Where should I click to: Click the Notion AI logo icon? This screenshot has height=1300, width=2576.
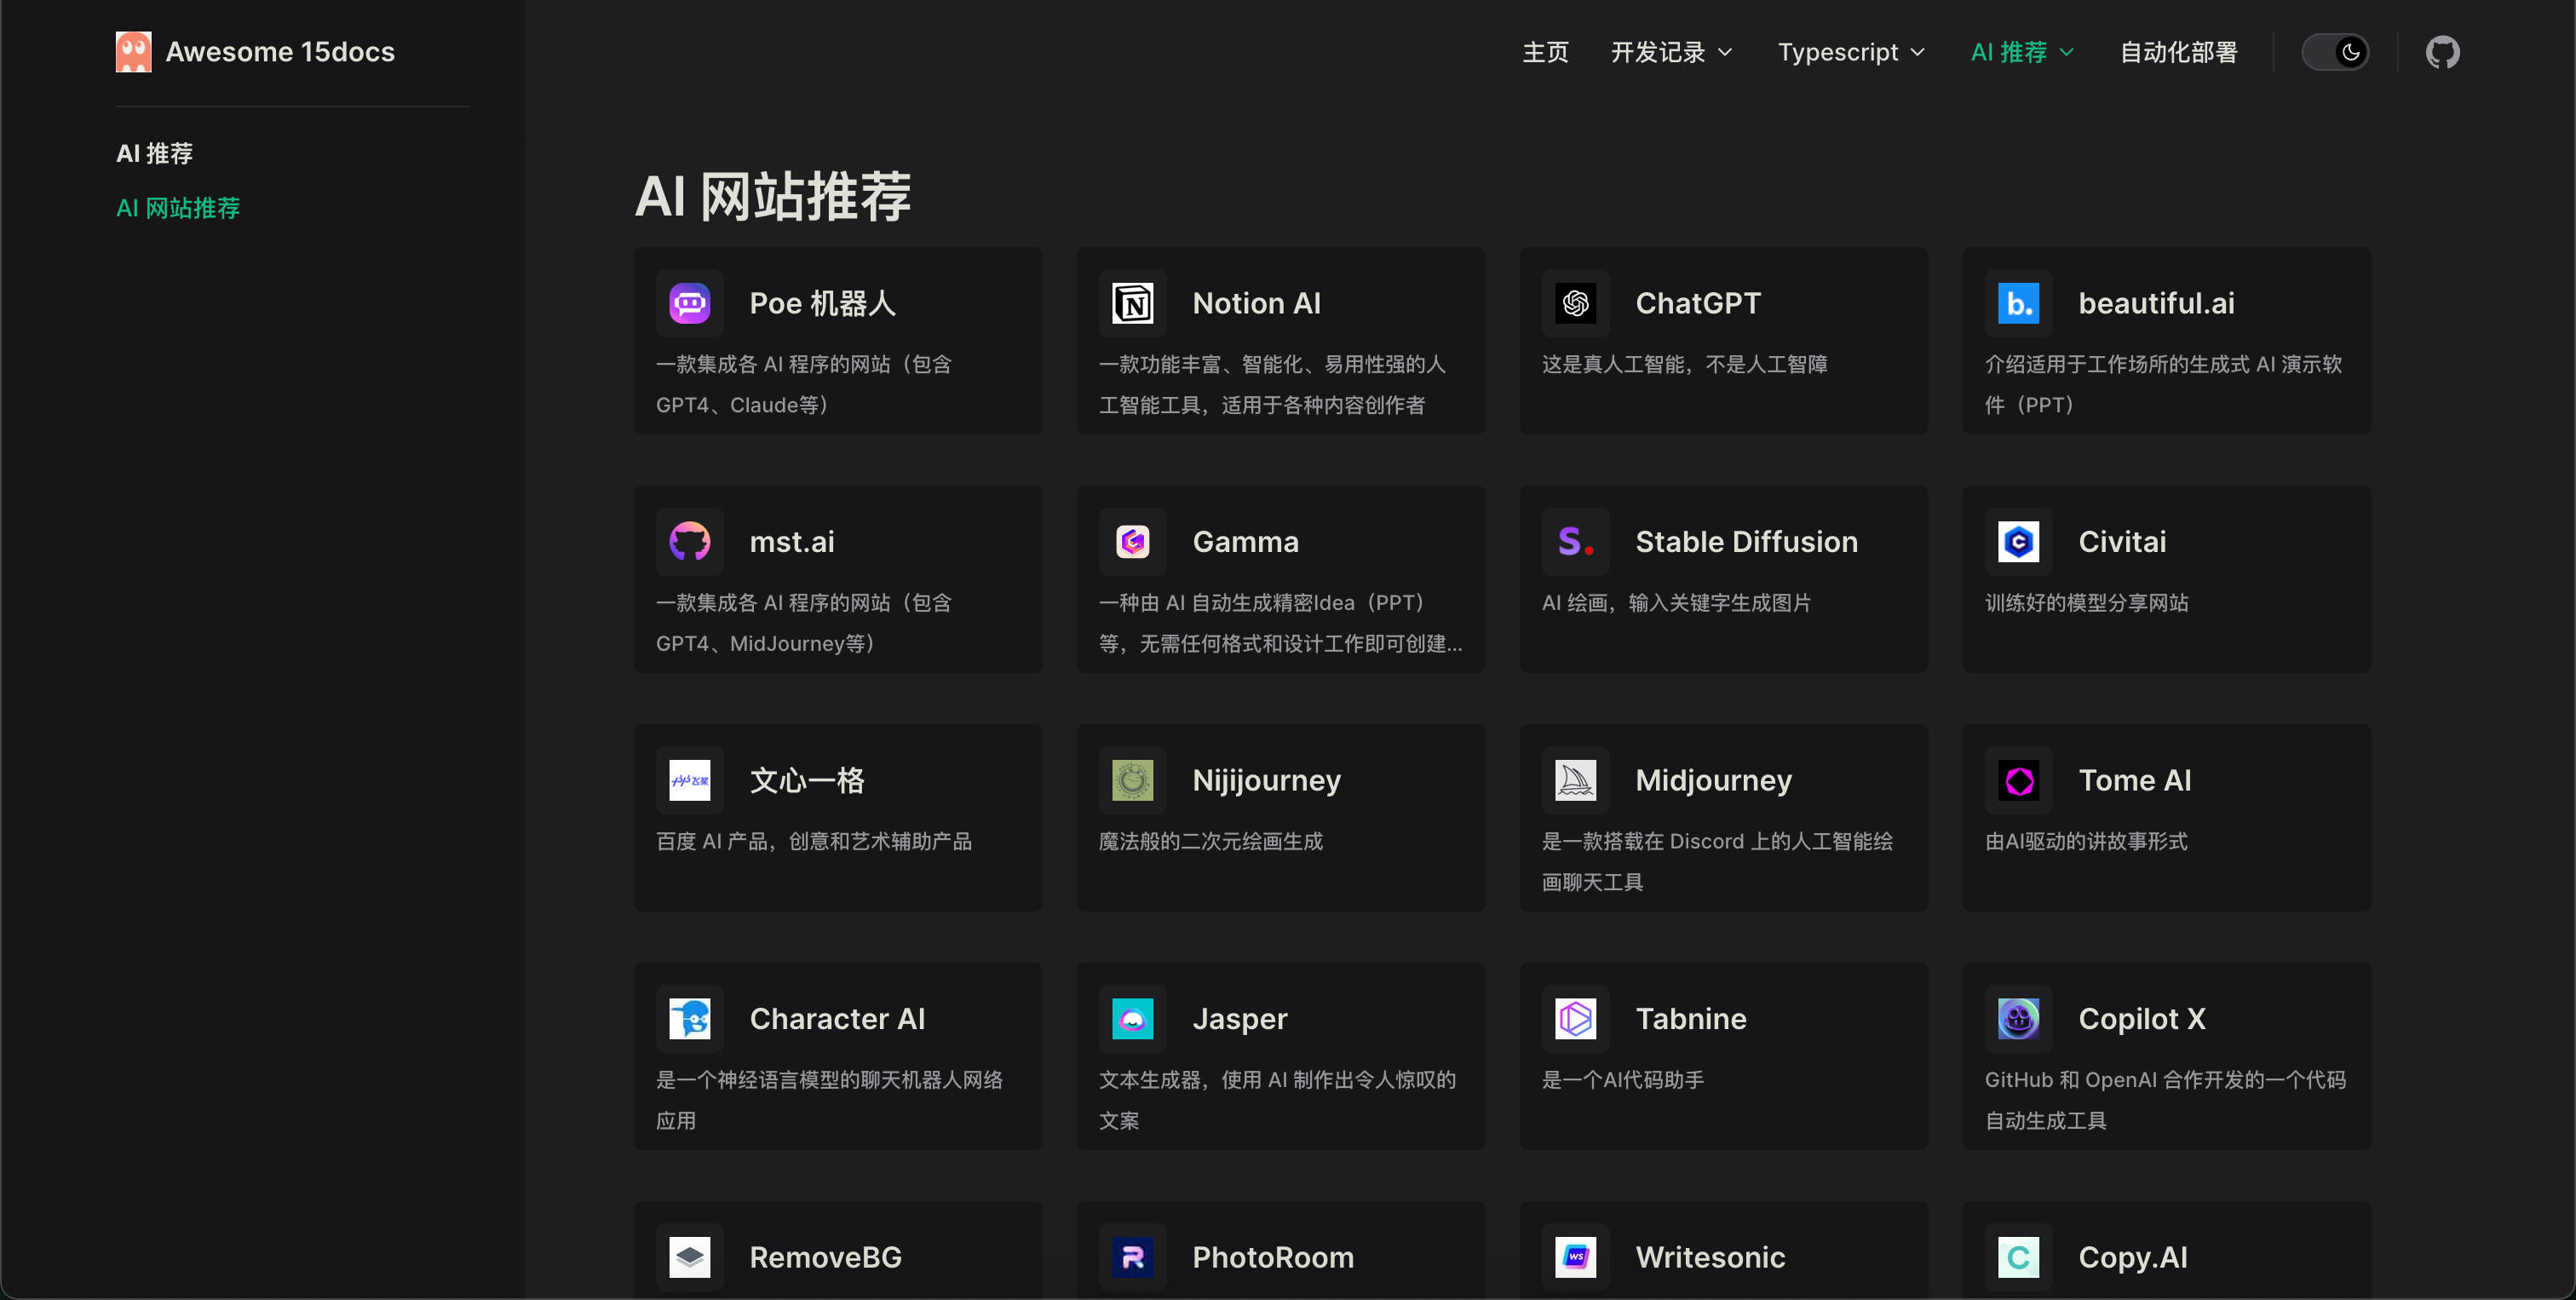(x=1132, y=303)
